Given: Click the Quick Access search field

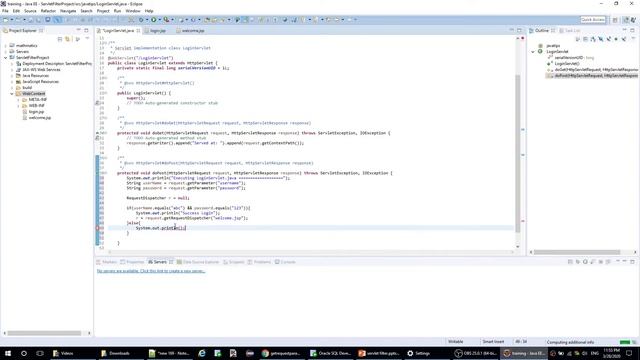Looking at the screenshot, I should coord(593,20).
